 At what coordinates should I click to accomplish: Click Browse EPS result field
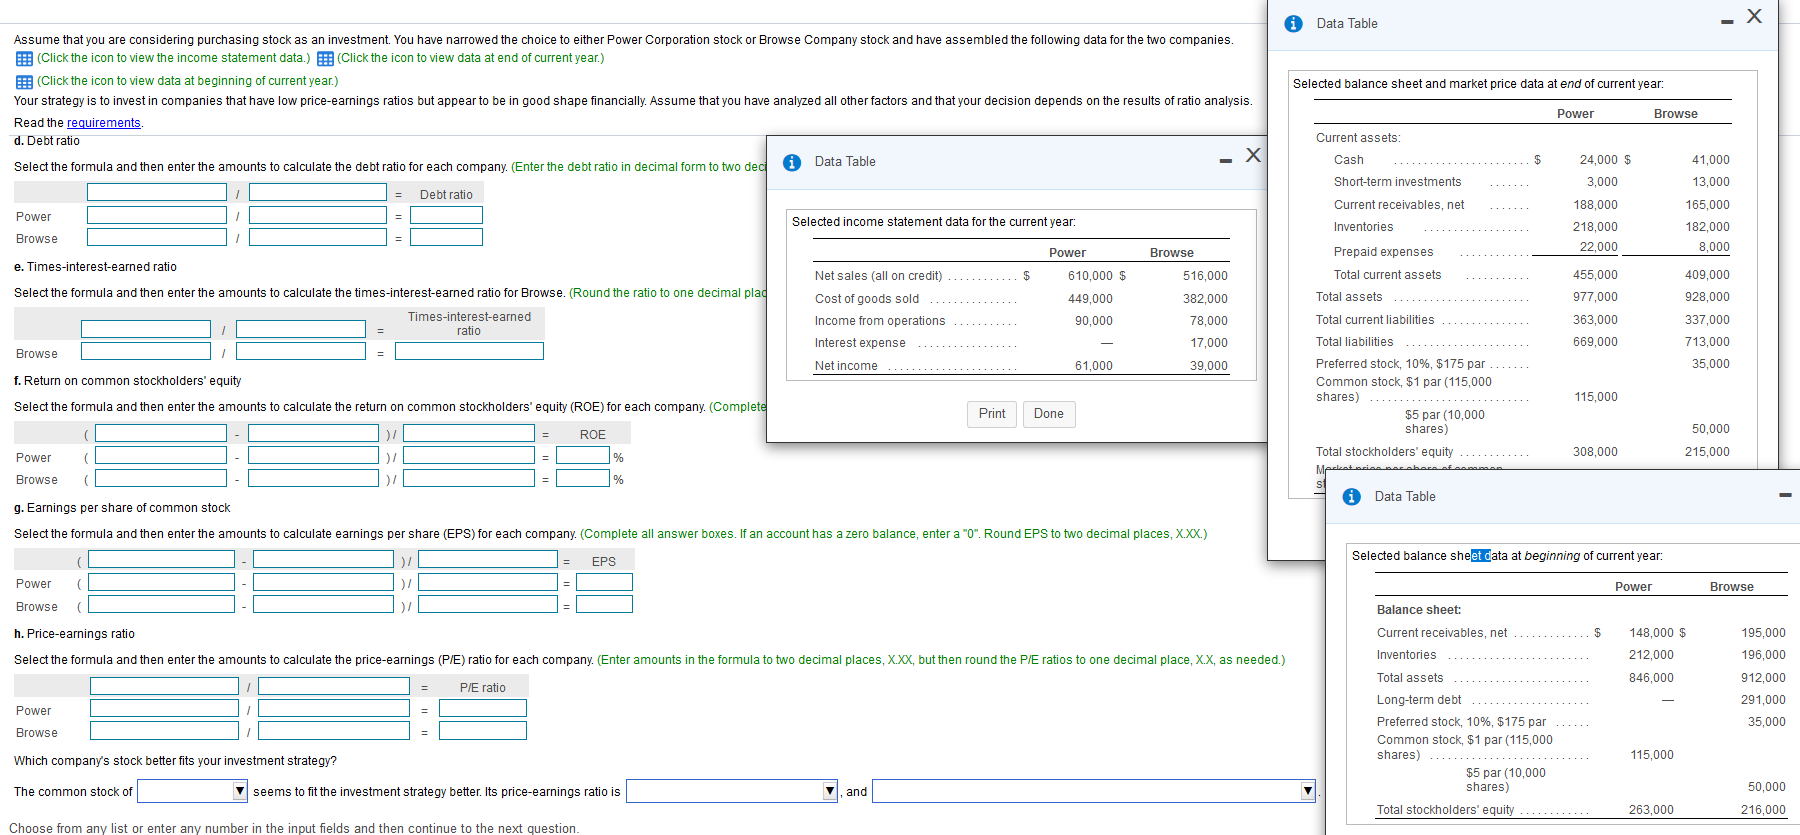(x=604, y=604)
